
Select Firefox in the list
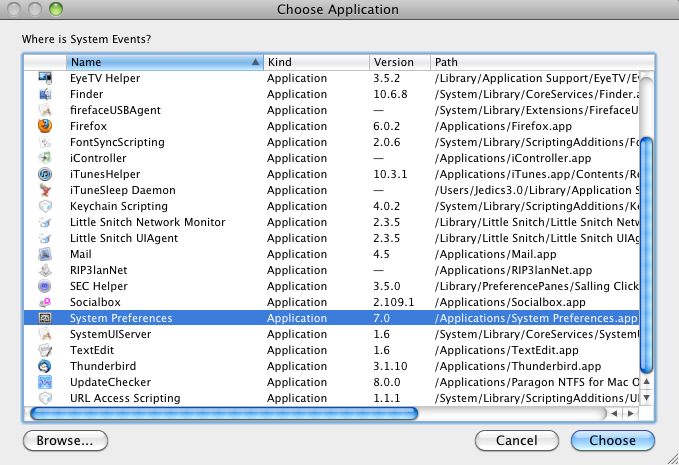[x=88, y=126]
